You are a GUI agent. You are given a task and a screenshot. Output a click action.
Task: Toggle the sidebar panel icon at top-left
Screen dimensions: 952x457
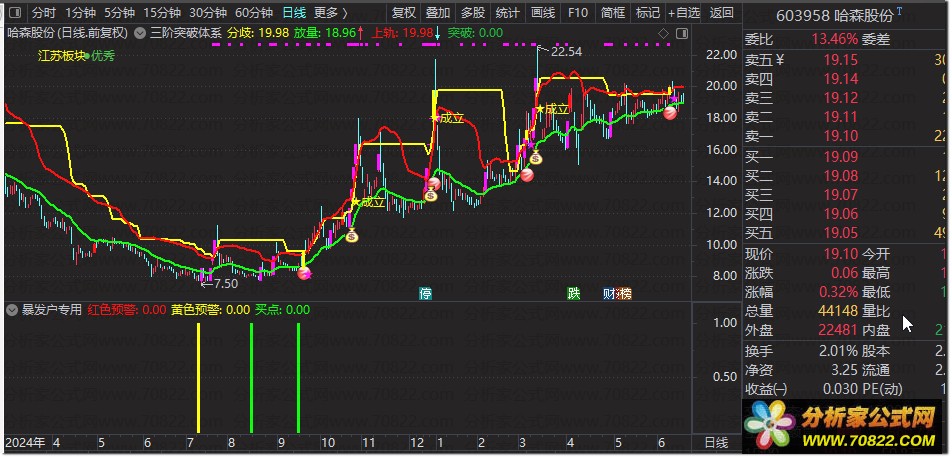pyautogui.click(x=16, y=12)
